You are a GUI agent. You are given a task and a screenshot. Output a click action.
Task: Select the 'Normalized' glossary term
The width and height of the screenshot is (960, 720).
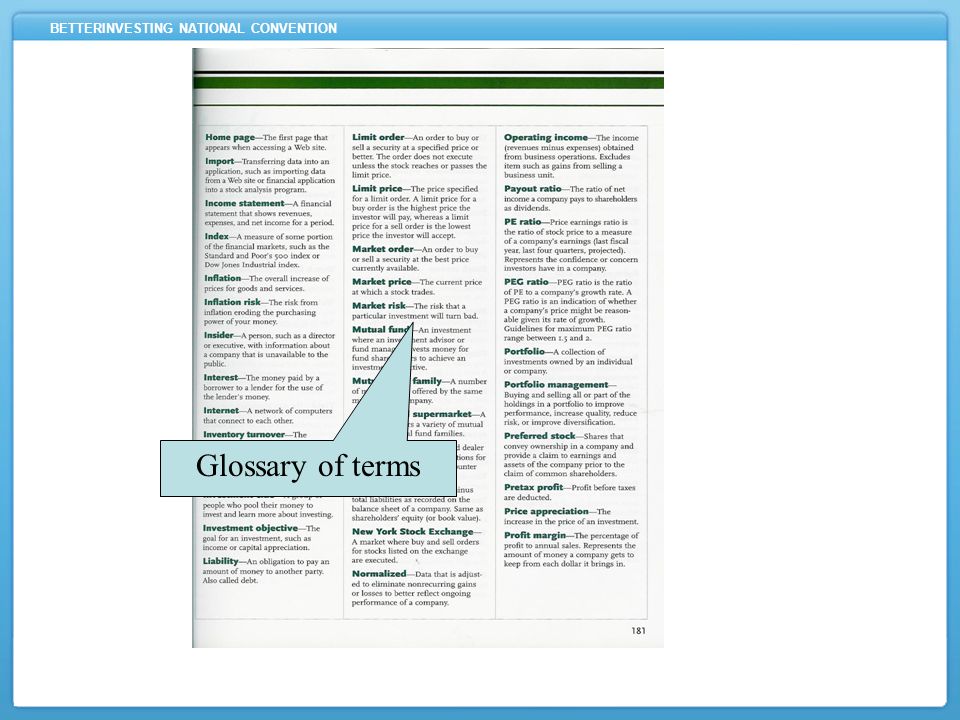coord(379,574)
